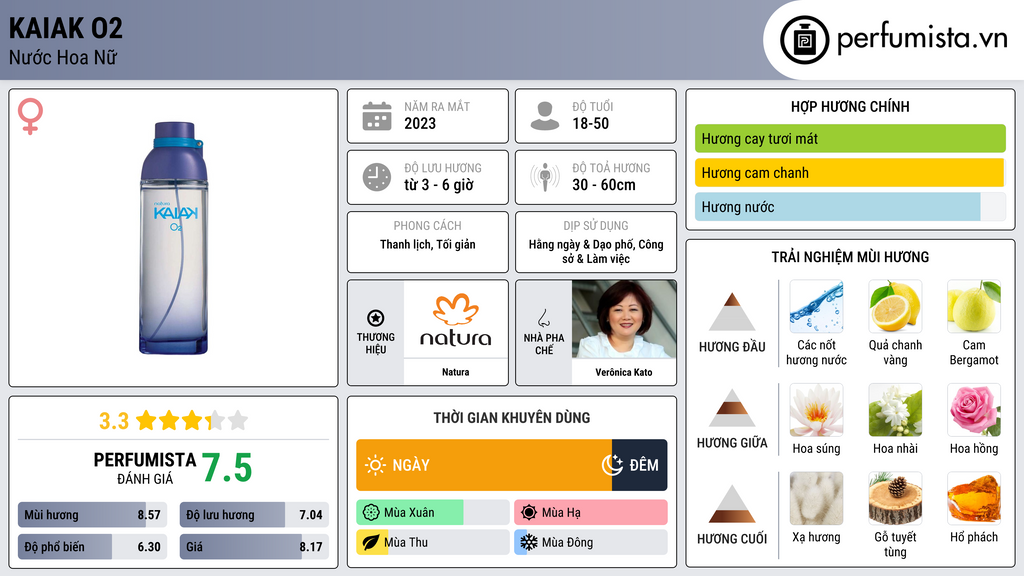The height and width of the screenshot is (576, 1024).
Task: Select the Ngày sun segment
Action: 484,465
